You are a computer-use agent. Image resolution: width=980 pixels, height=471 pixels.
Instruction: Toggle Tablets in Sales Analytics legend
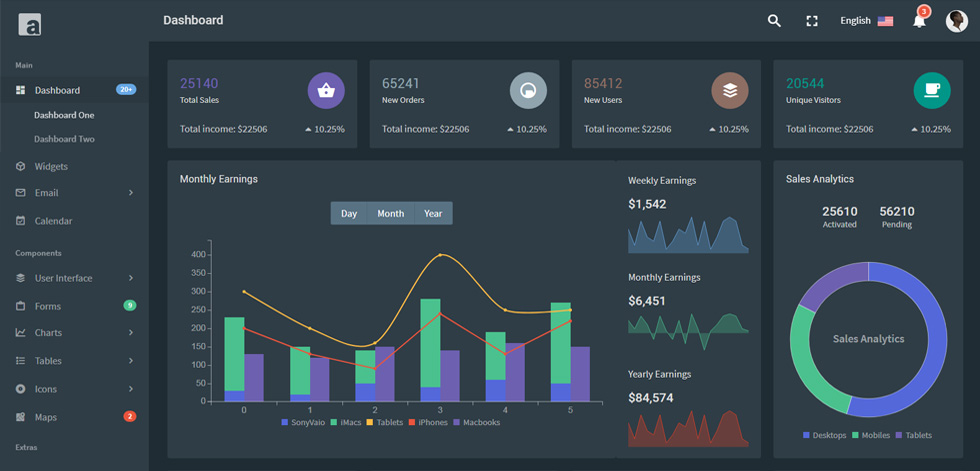914,435
